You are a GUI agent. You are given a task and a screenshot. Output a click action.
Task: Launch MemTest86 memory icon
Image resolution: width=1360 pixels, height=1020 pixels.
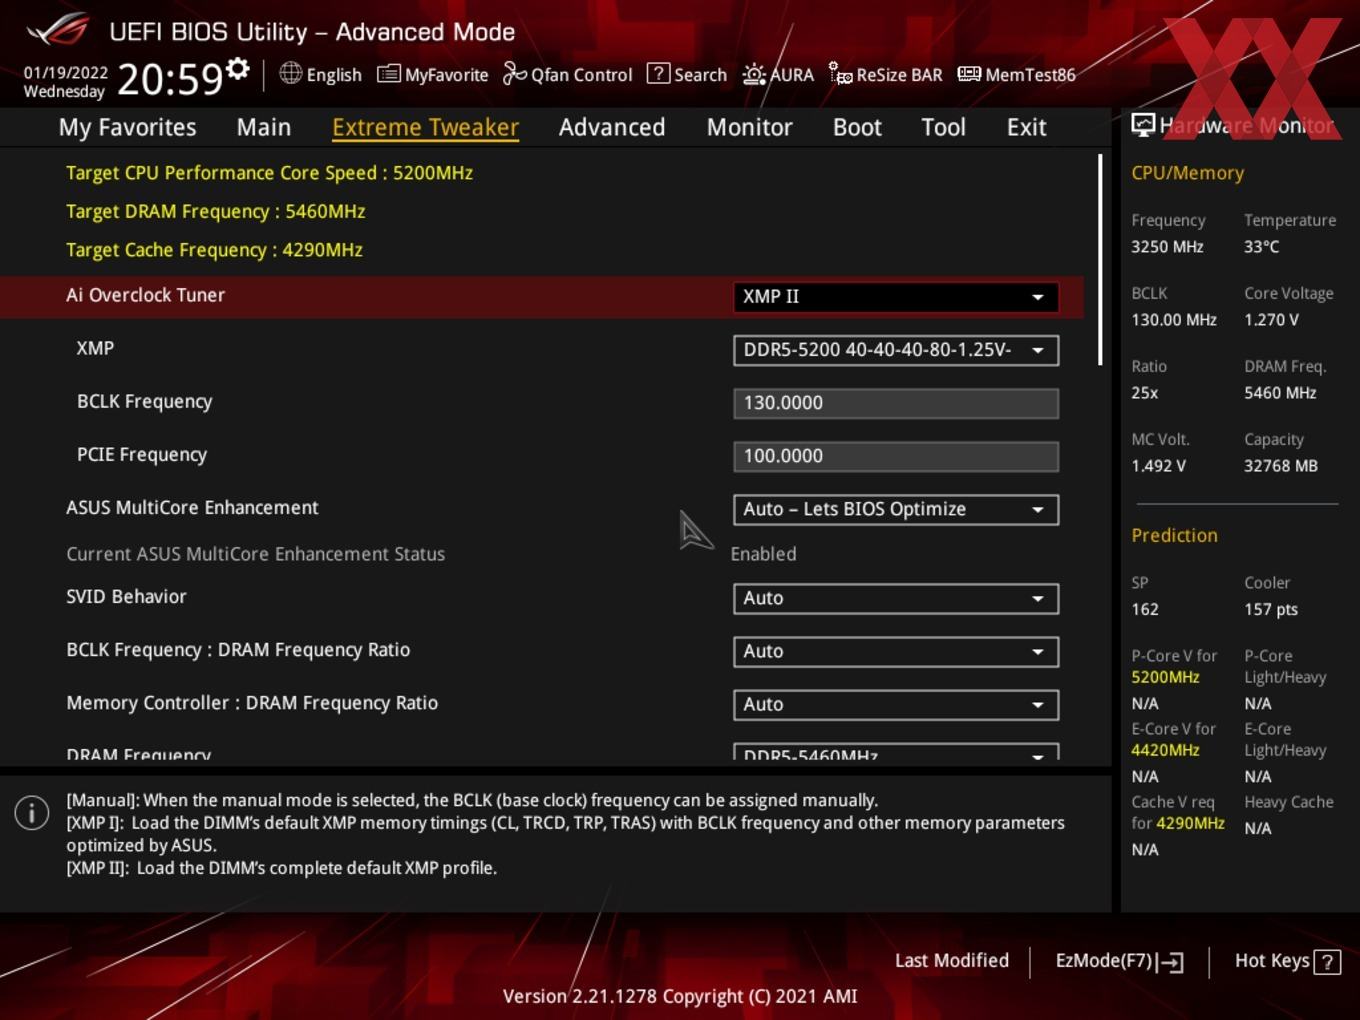(x=969, y=74)
